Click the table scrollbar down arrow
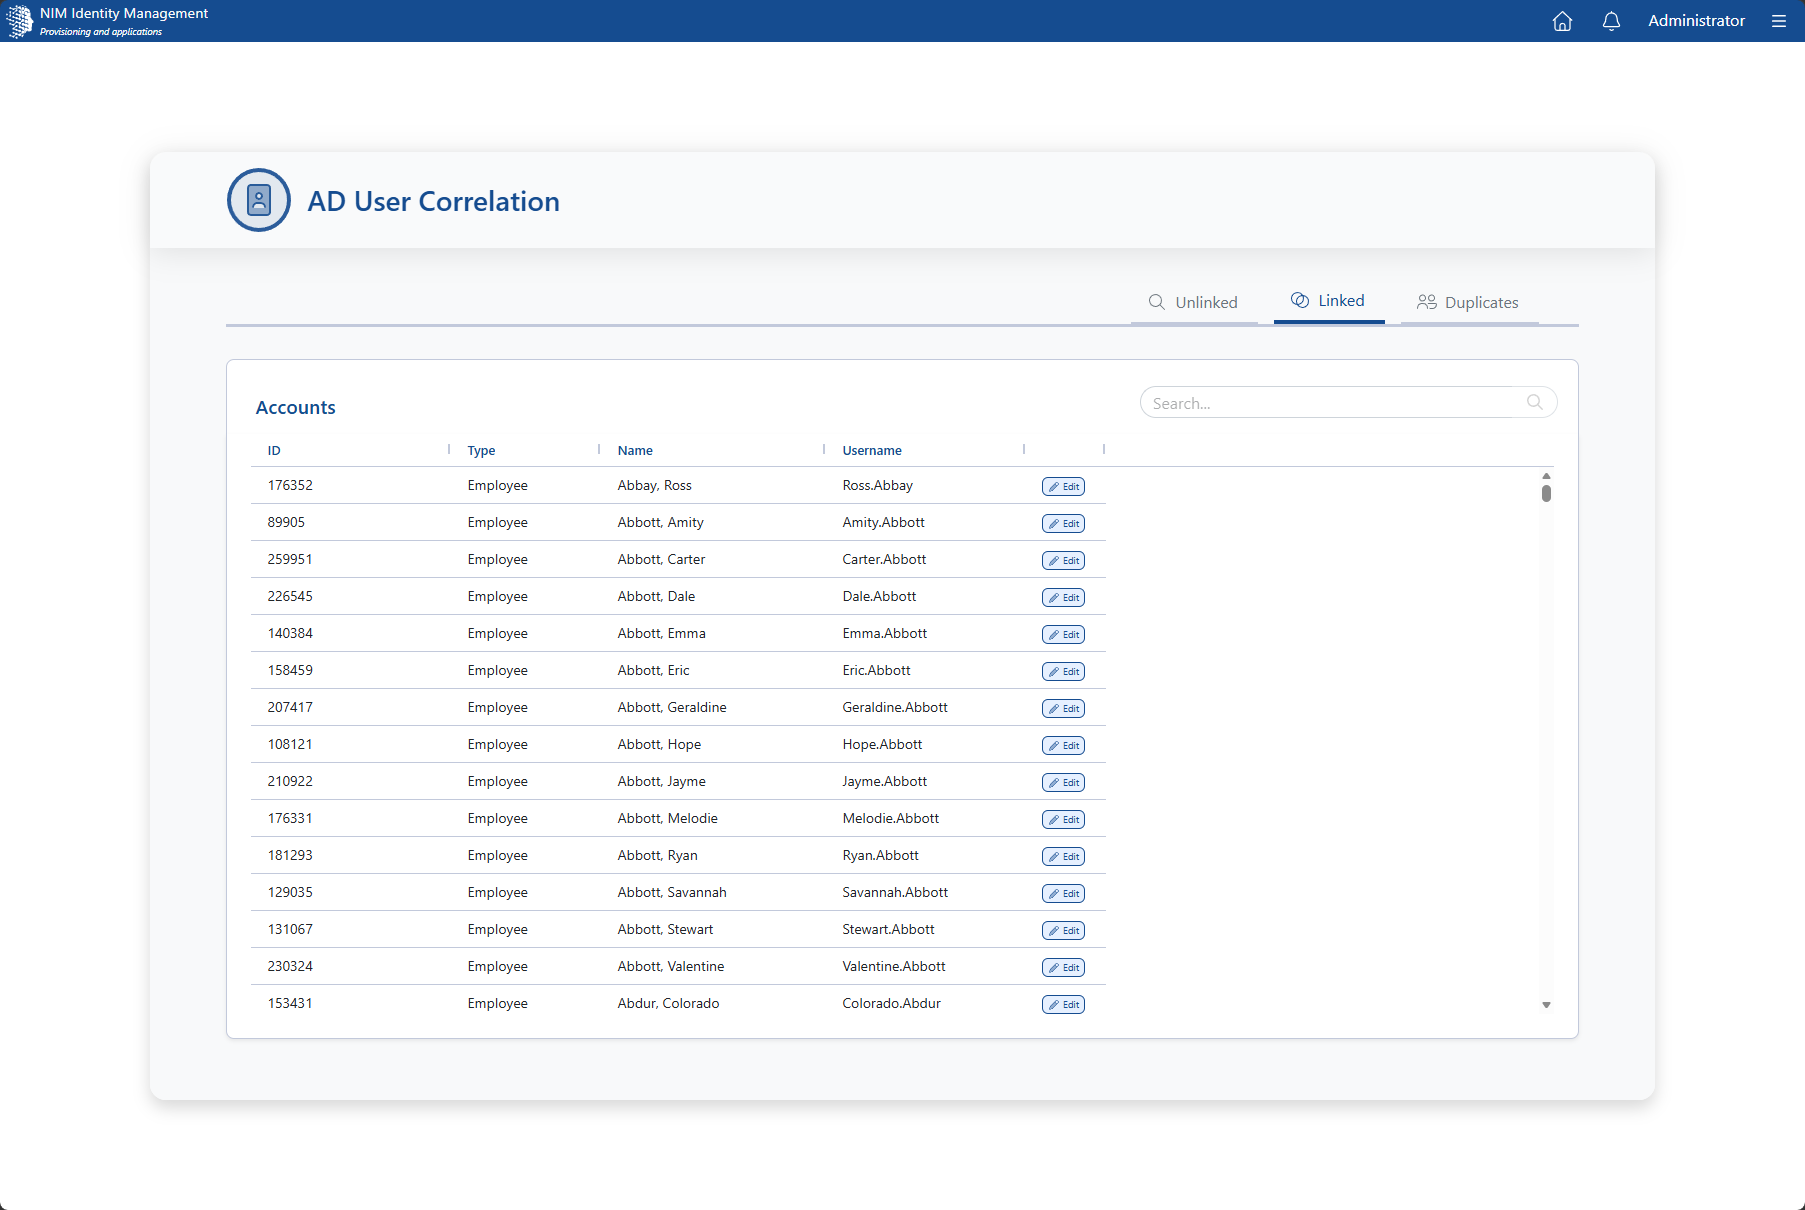1805x1210 pixels. (x=1546, y=1005)
